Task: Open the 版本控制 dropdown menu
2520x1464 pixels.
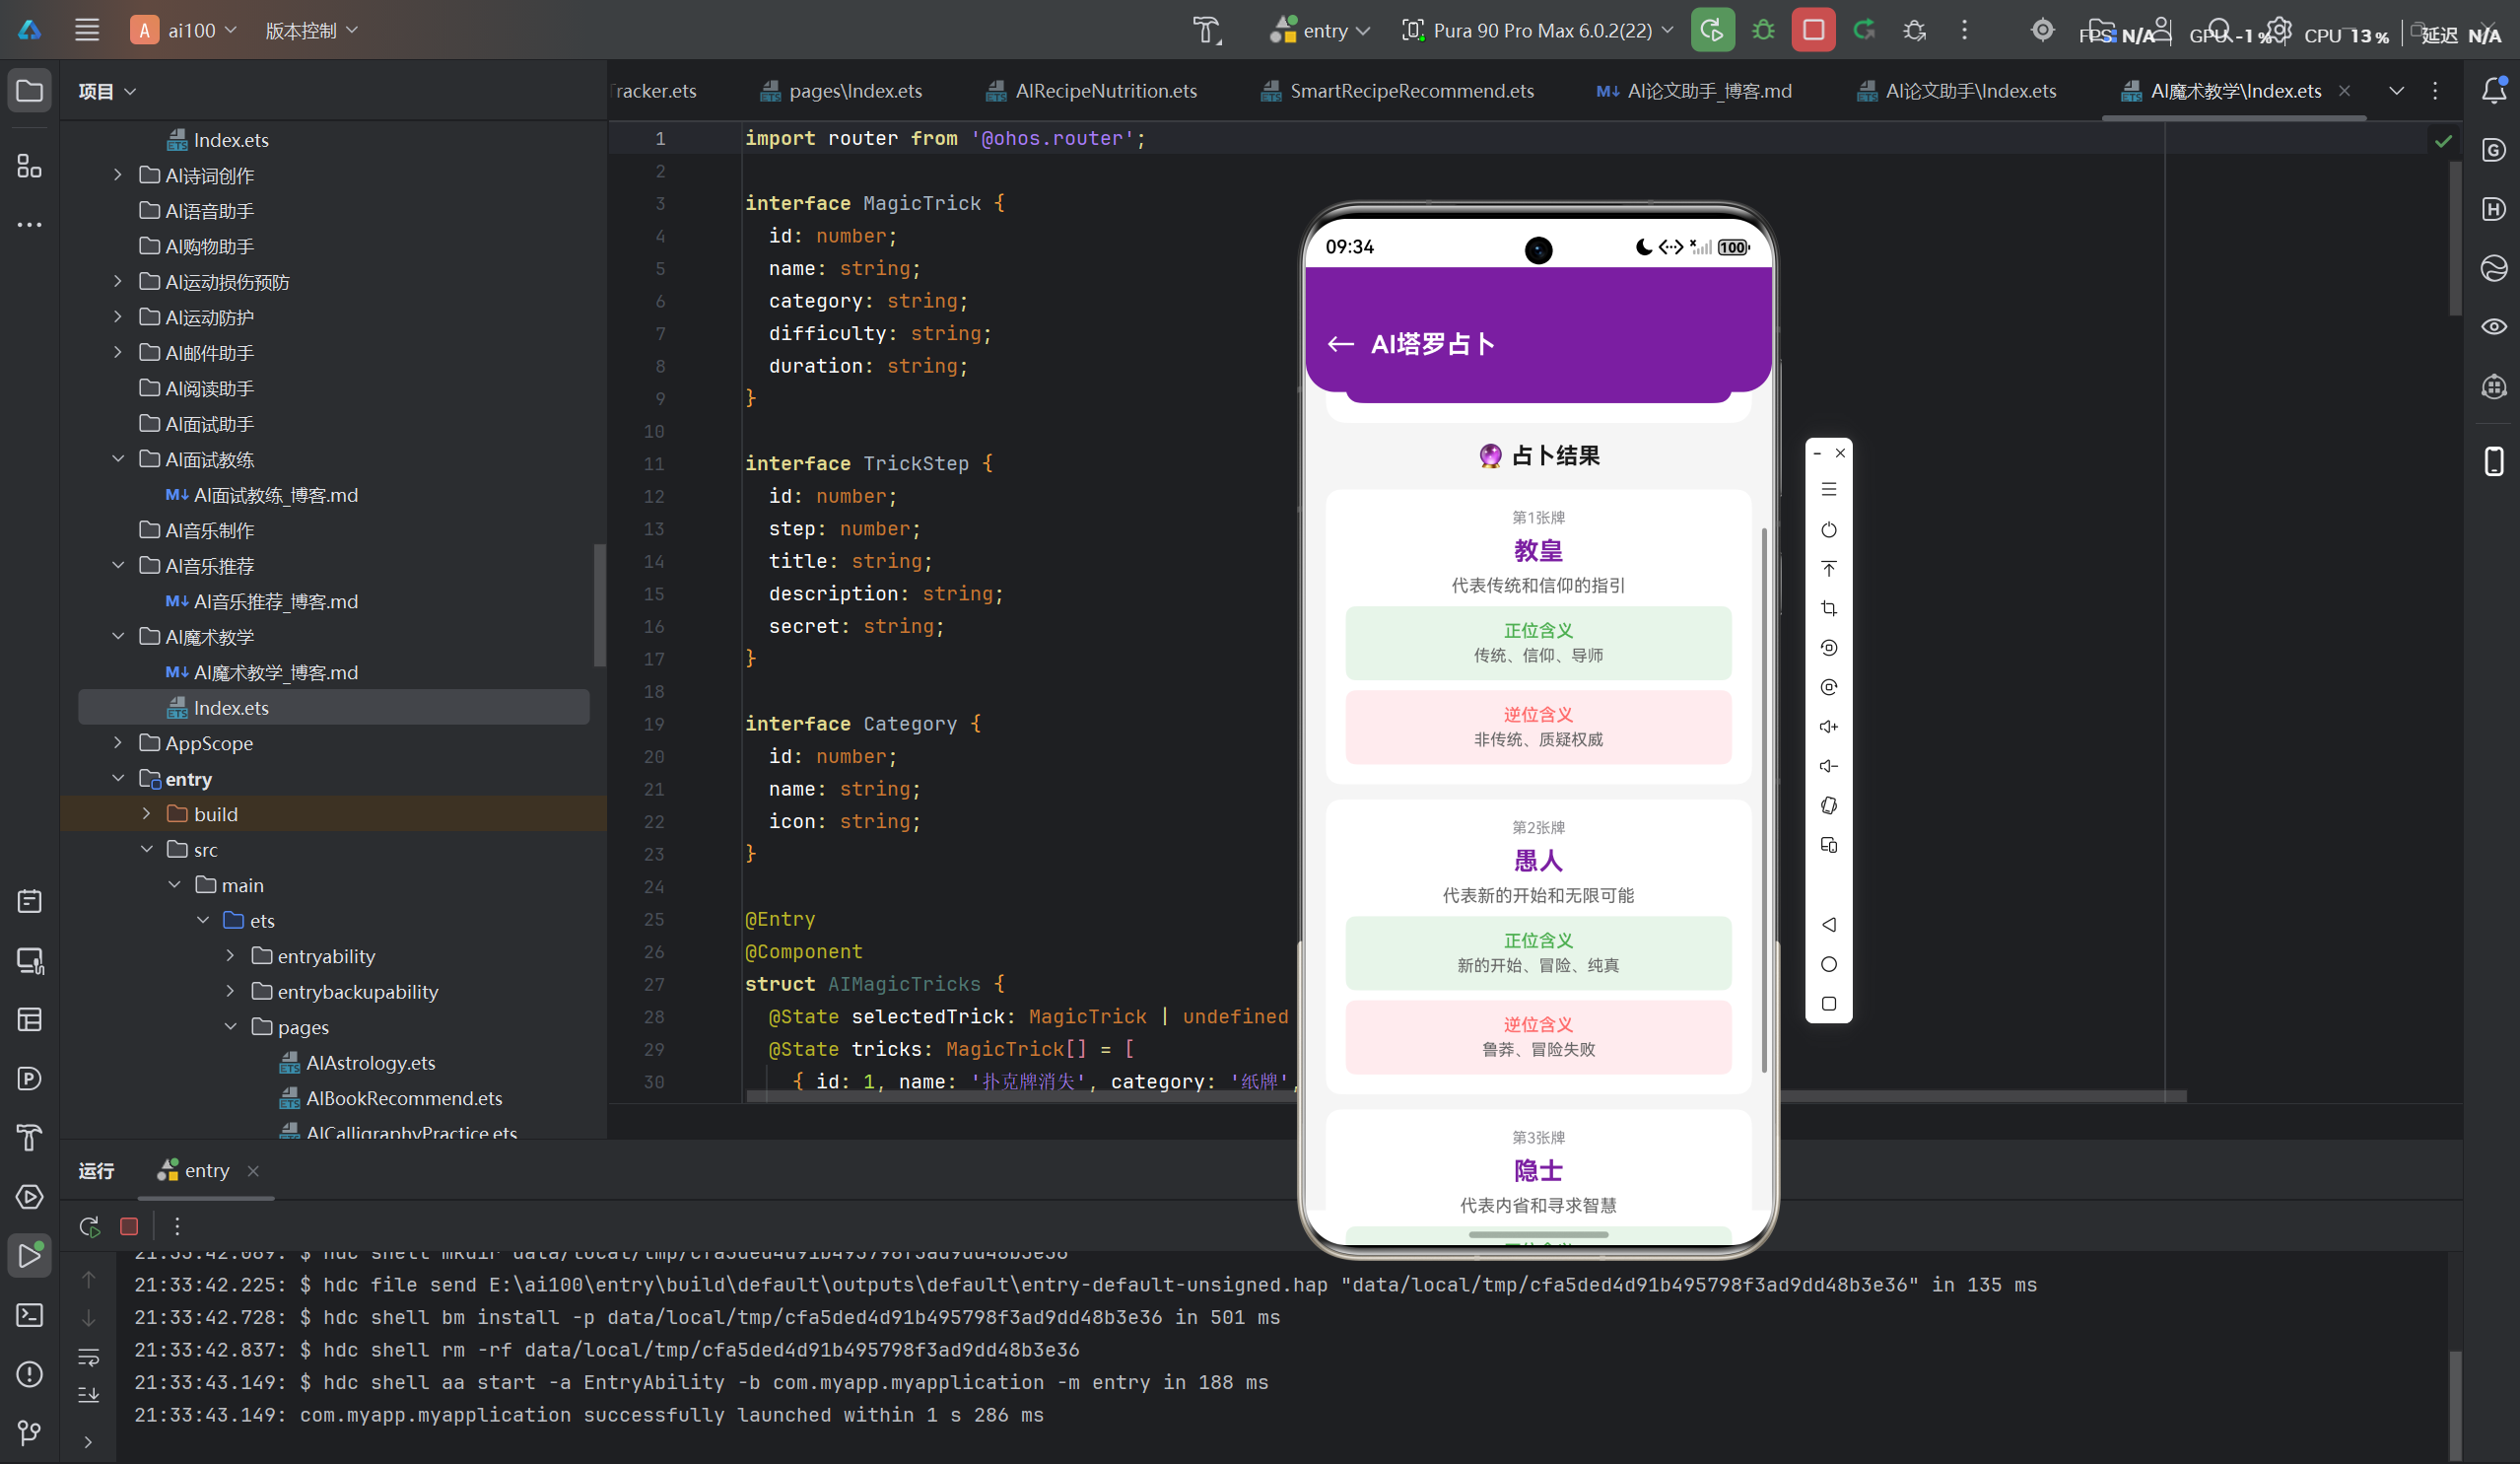Action: pyautogui.click(x=311, y=30)
